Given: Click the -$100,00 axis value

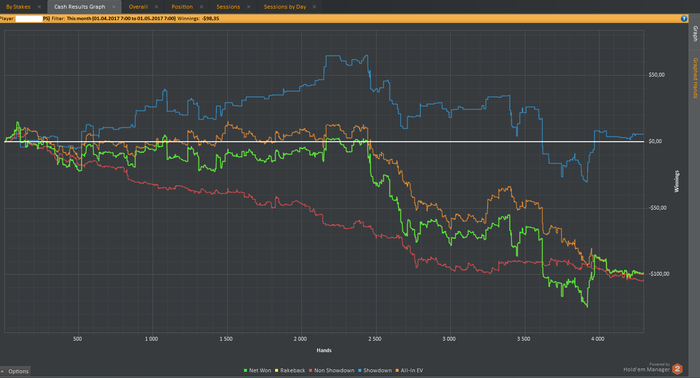Looking at the screenshot, I should click(659, 274).
